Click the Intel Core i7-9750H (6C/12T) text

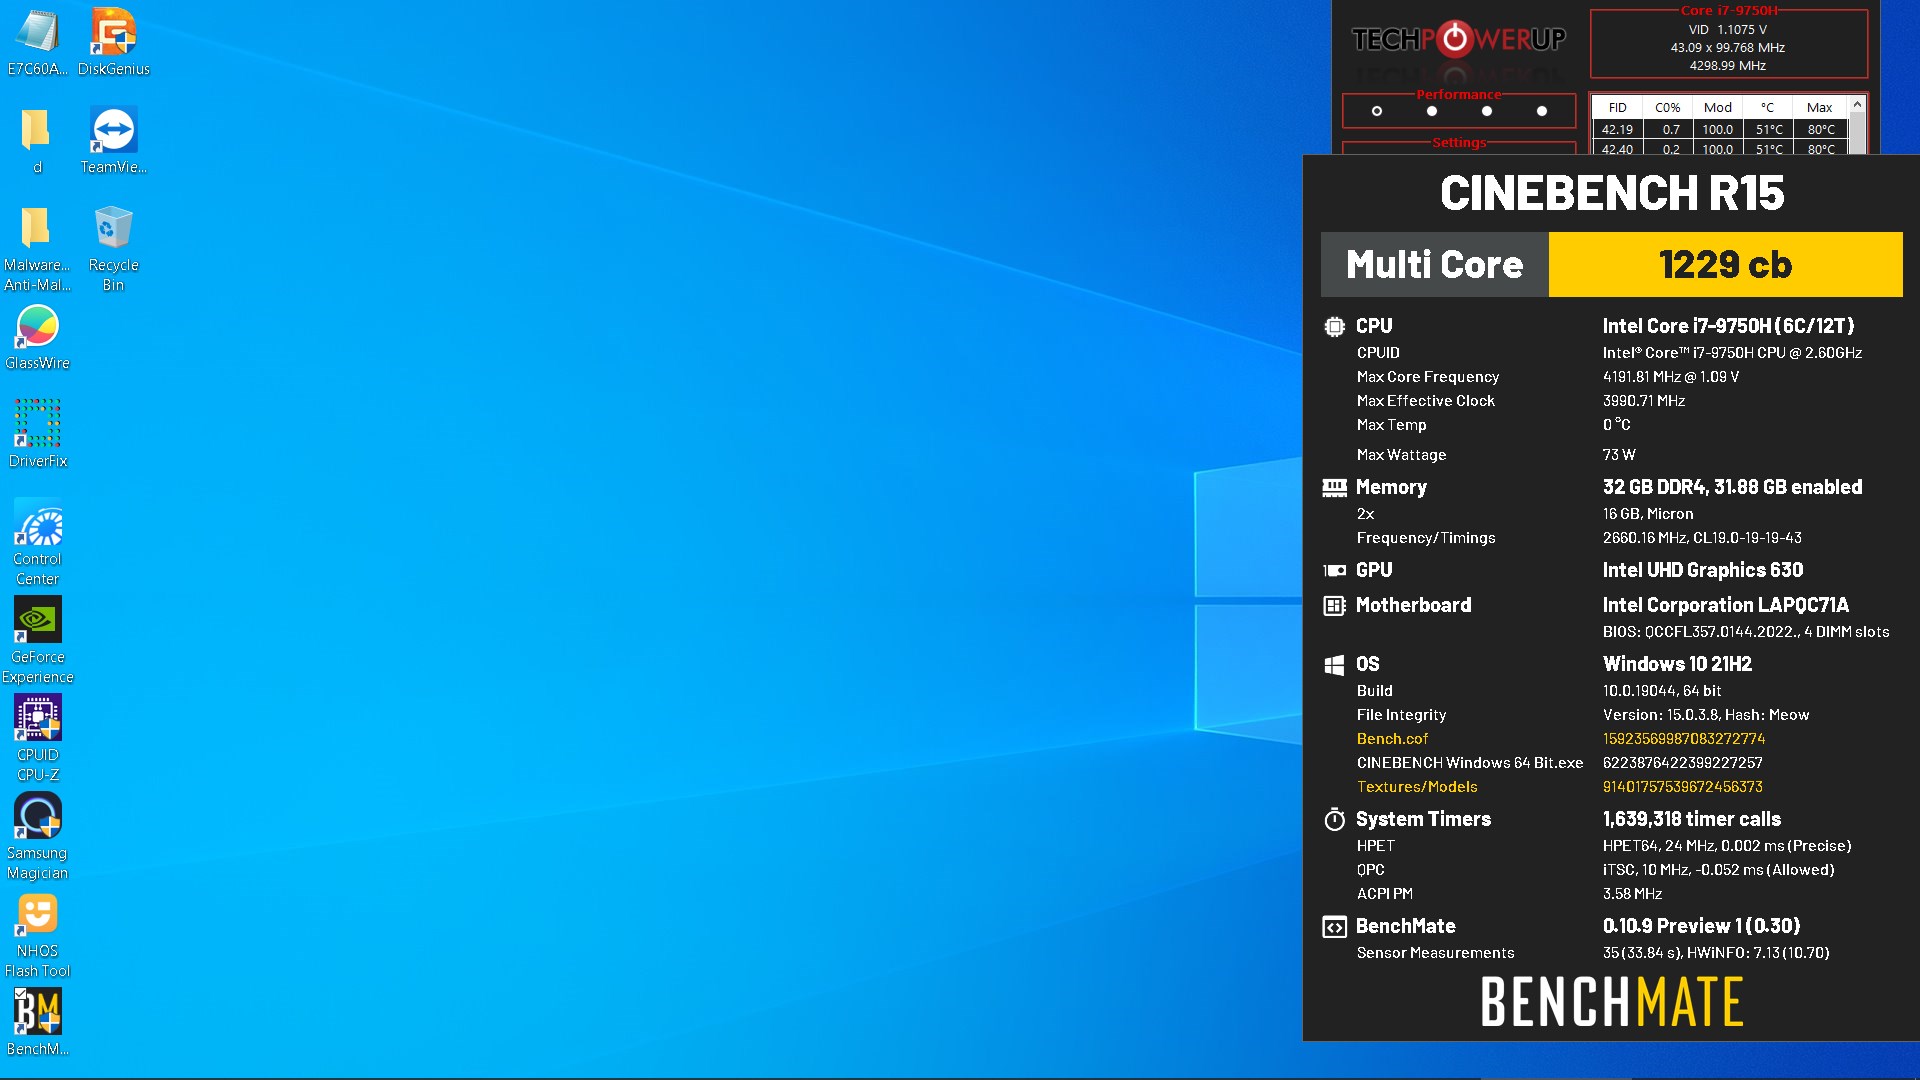(1728, 326)
